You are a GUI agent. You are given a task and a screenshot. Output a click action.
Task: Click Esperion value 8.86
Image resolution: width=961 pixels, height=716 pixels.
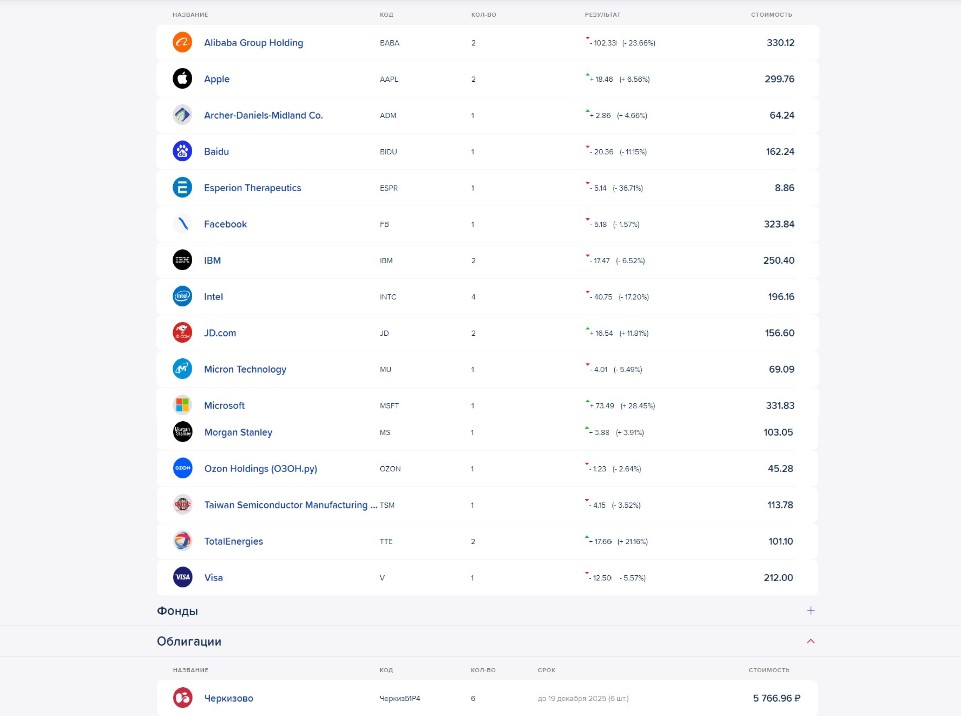tap(784, 188)
